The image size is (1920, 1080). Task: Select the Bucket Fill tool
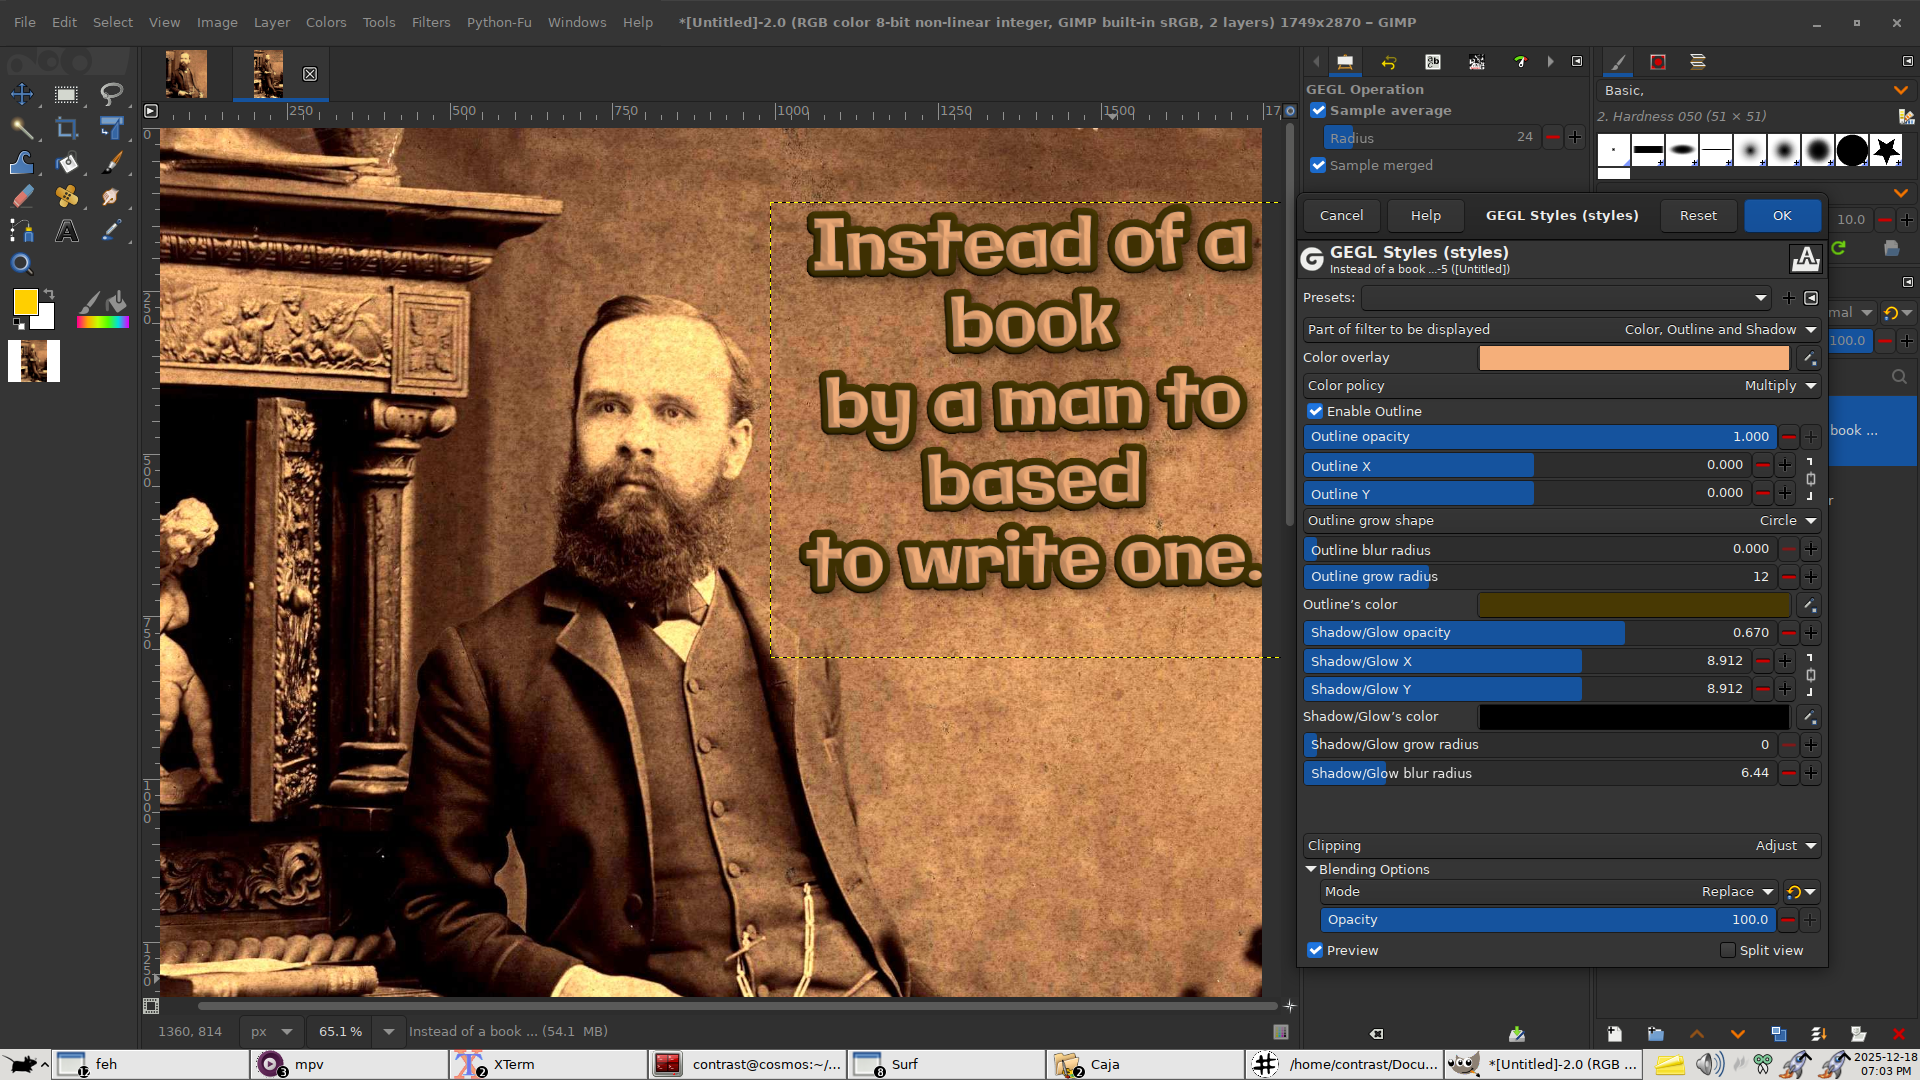(66, 163)
